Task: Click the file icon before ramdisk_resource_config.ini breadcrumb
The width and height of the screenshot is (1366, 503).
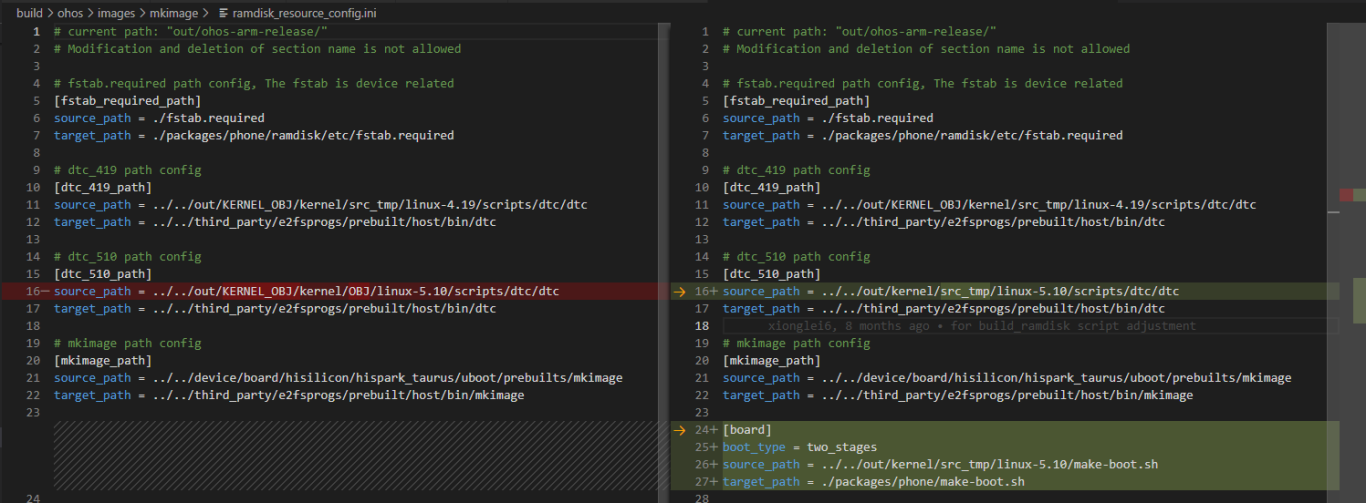Action: pos(222,13)
